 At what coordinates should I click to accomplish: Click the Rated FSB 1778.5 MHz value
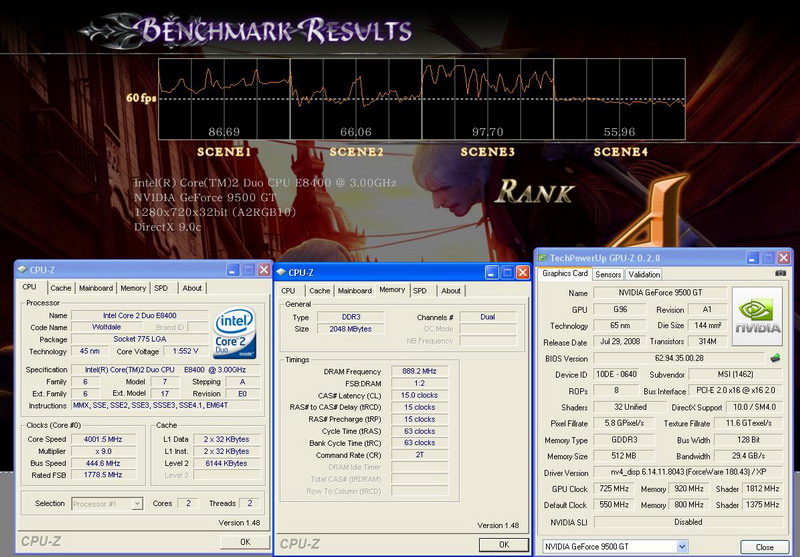pyautogui.click(x=104, y=475)
